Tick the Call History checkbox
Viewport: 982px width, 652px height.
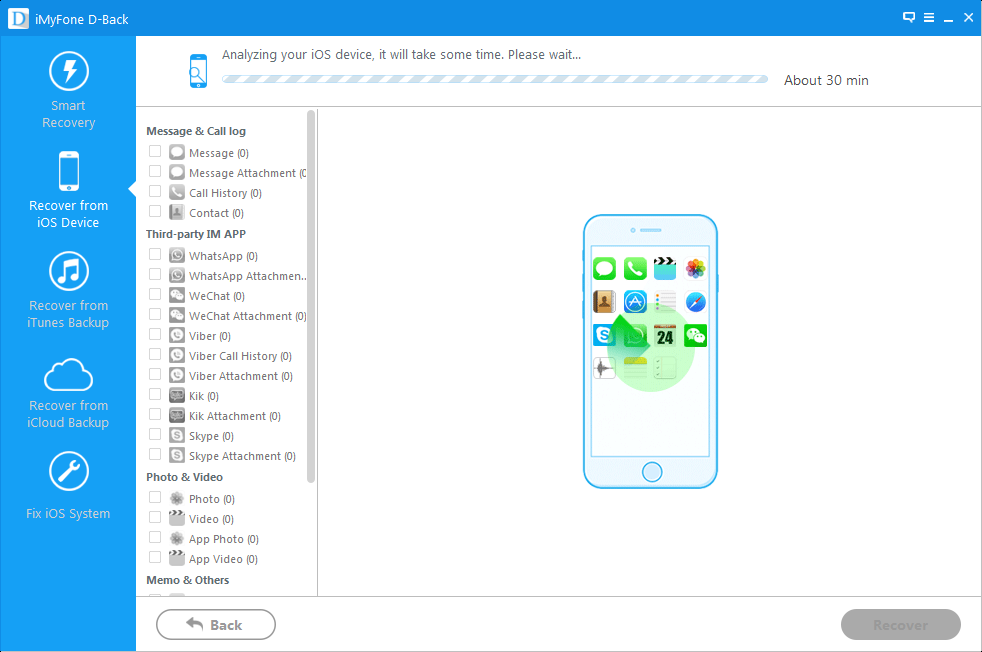point(155,192)
